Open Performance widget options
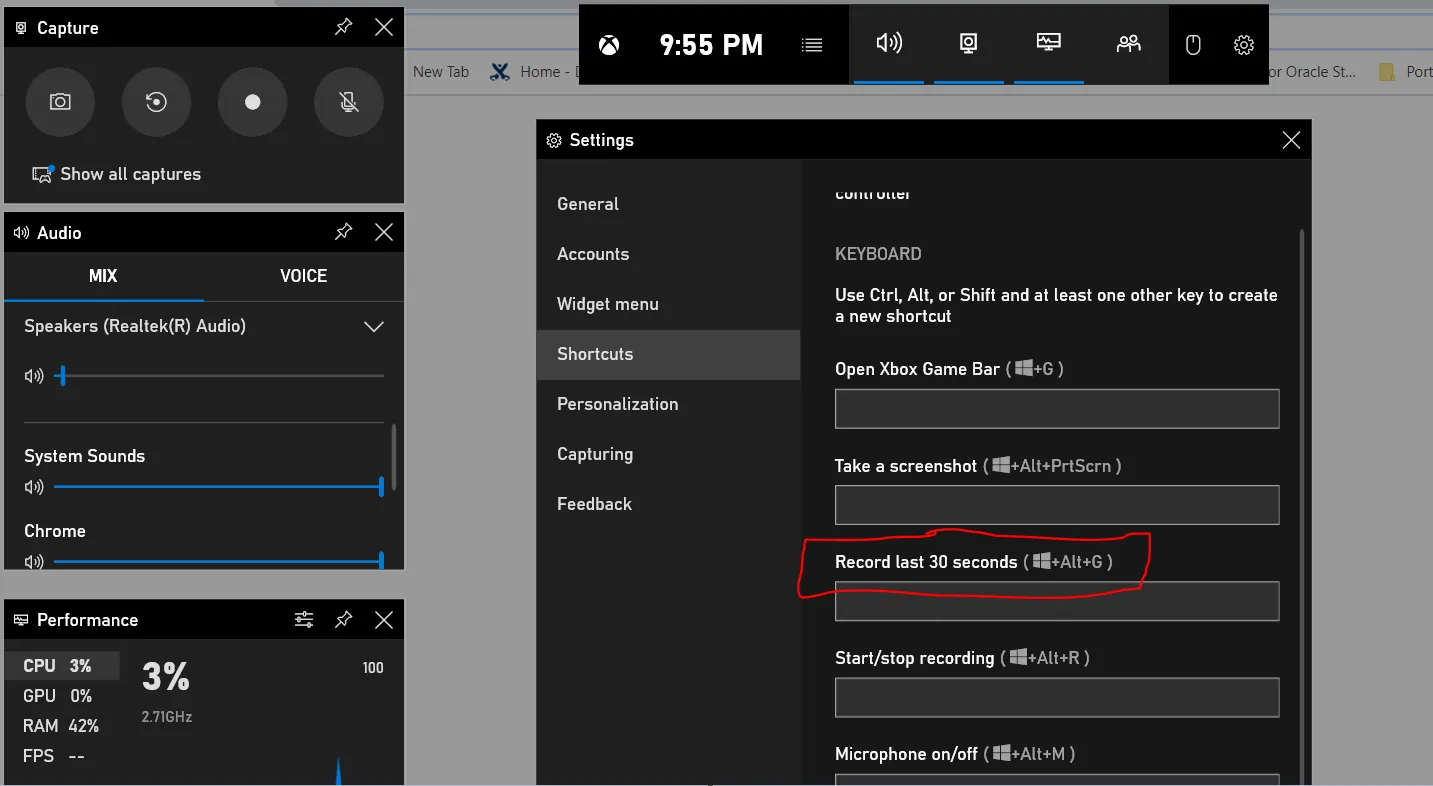This screenshot has width=1433, height=786. click(304, 620)
